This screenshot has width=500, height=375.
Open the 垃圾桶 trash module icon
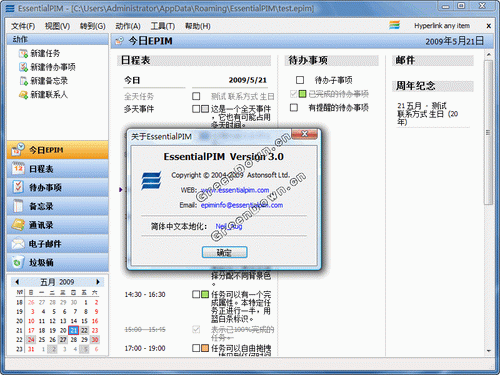click(x=18, y=262)
